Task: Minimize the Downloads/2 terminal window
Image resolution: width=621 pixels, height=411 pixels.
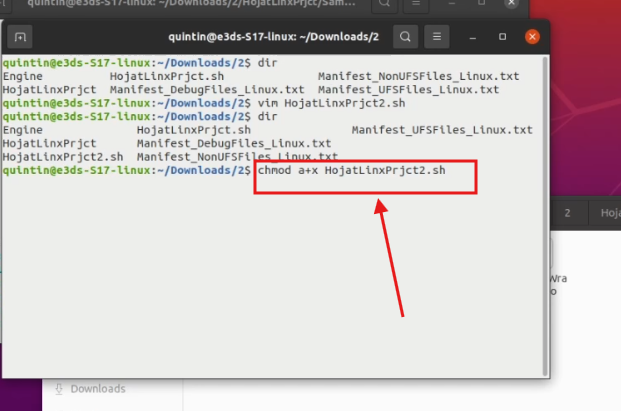Action: click(474, 38)
